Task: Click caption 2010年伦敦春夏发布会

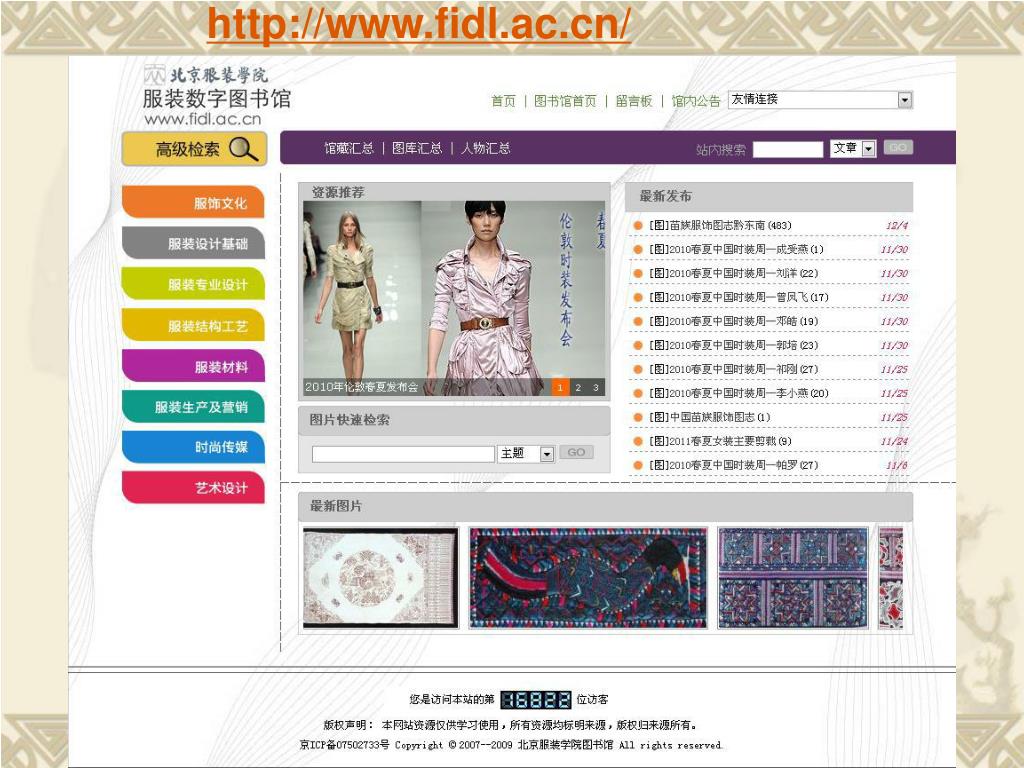Action: pos(361,387)
